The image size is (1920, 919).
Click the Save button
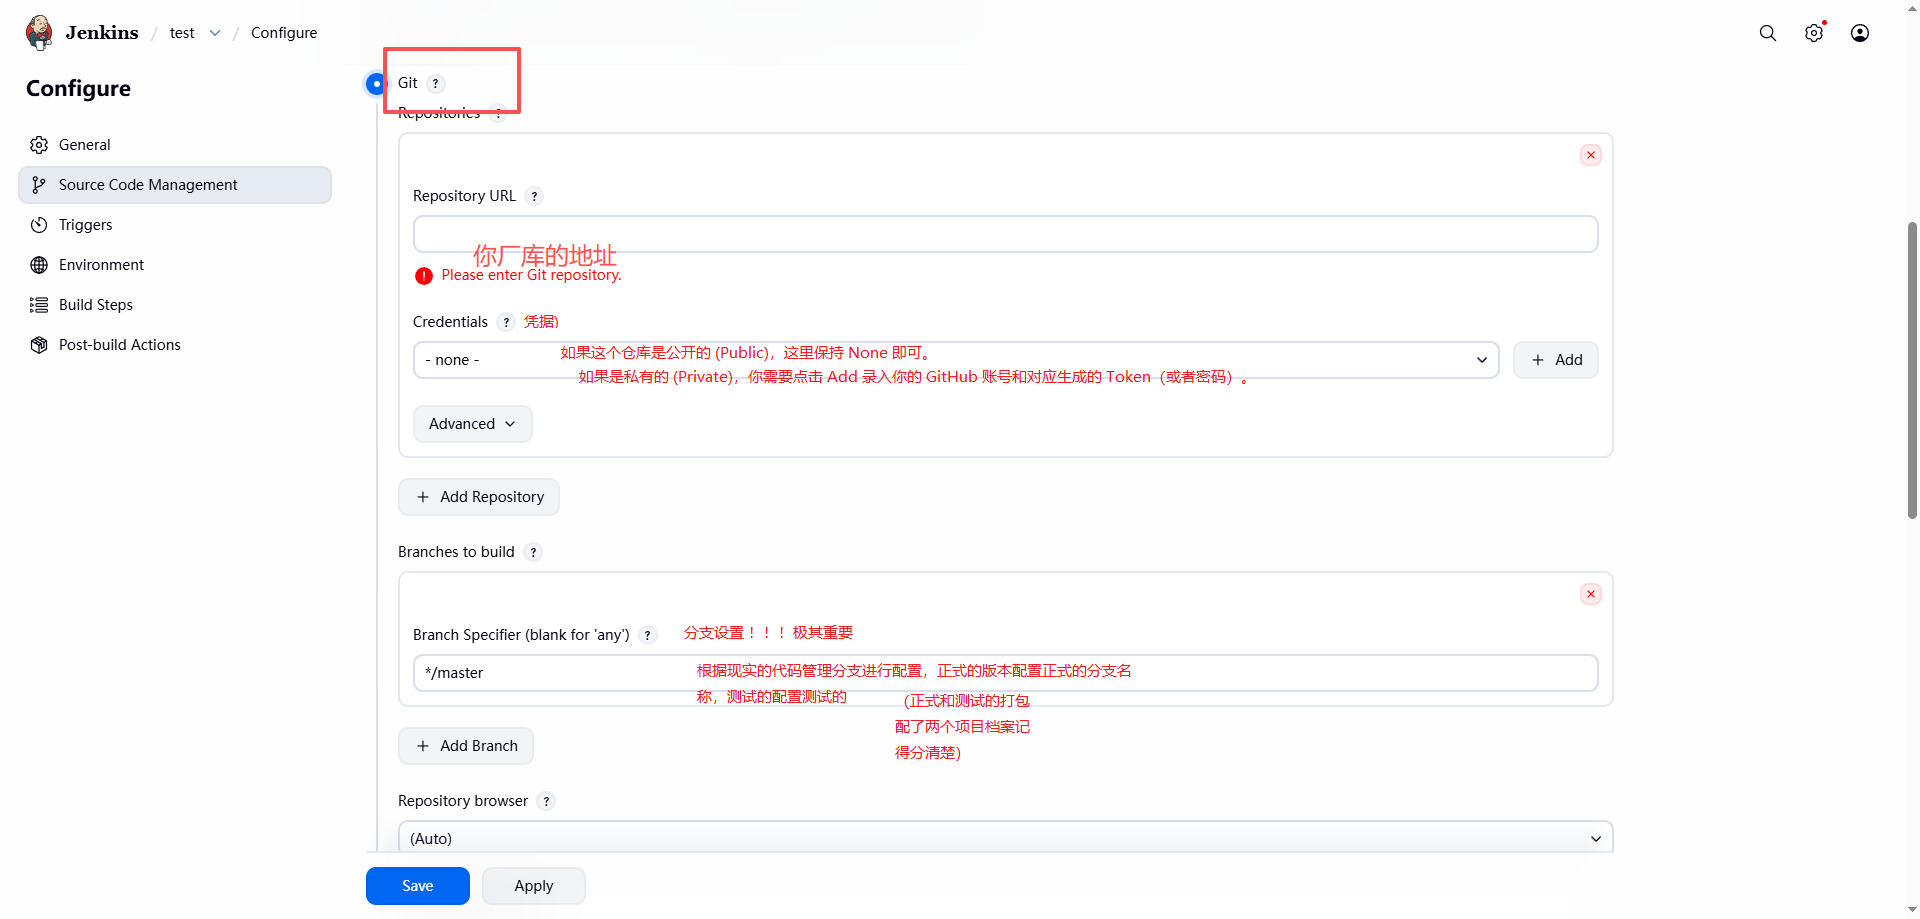[418, 886]
